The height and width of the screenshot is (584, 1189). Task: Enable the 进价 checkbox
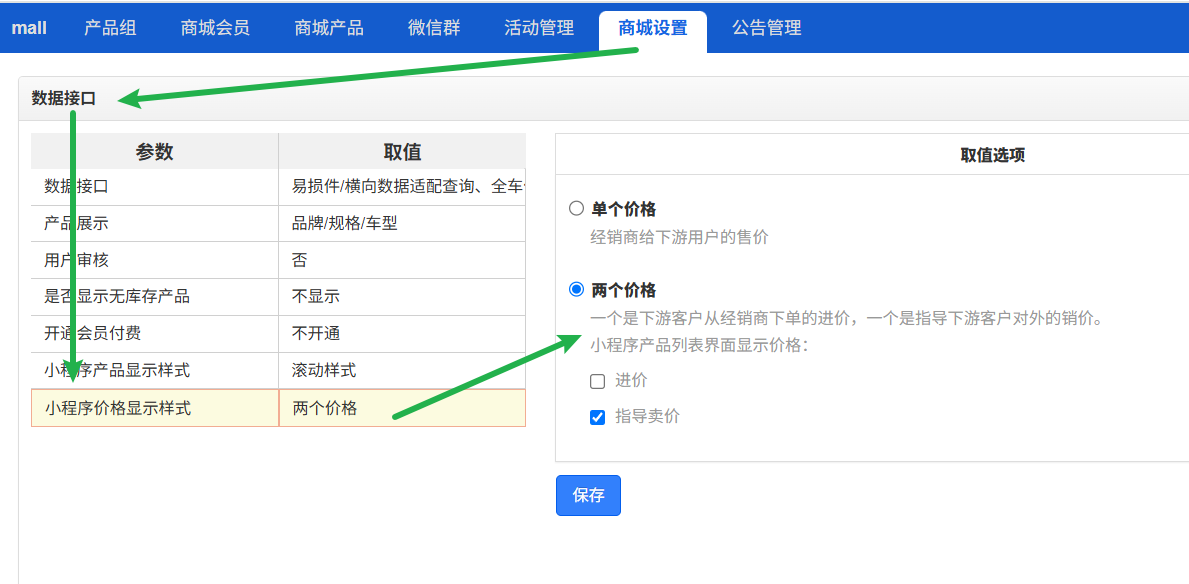598,381
